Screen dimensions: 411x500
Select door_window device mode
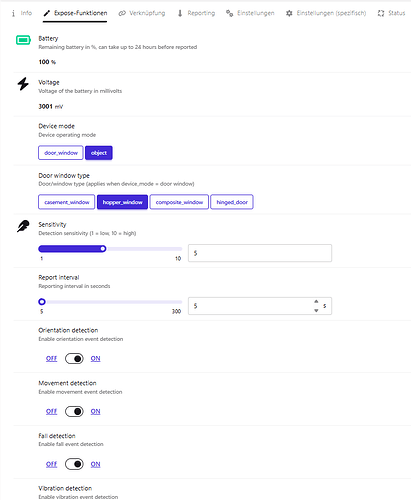pyautogui.click(x=61, y=153)
